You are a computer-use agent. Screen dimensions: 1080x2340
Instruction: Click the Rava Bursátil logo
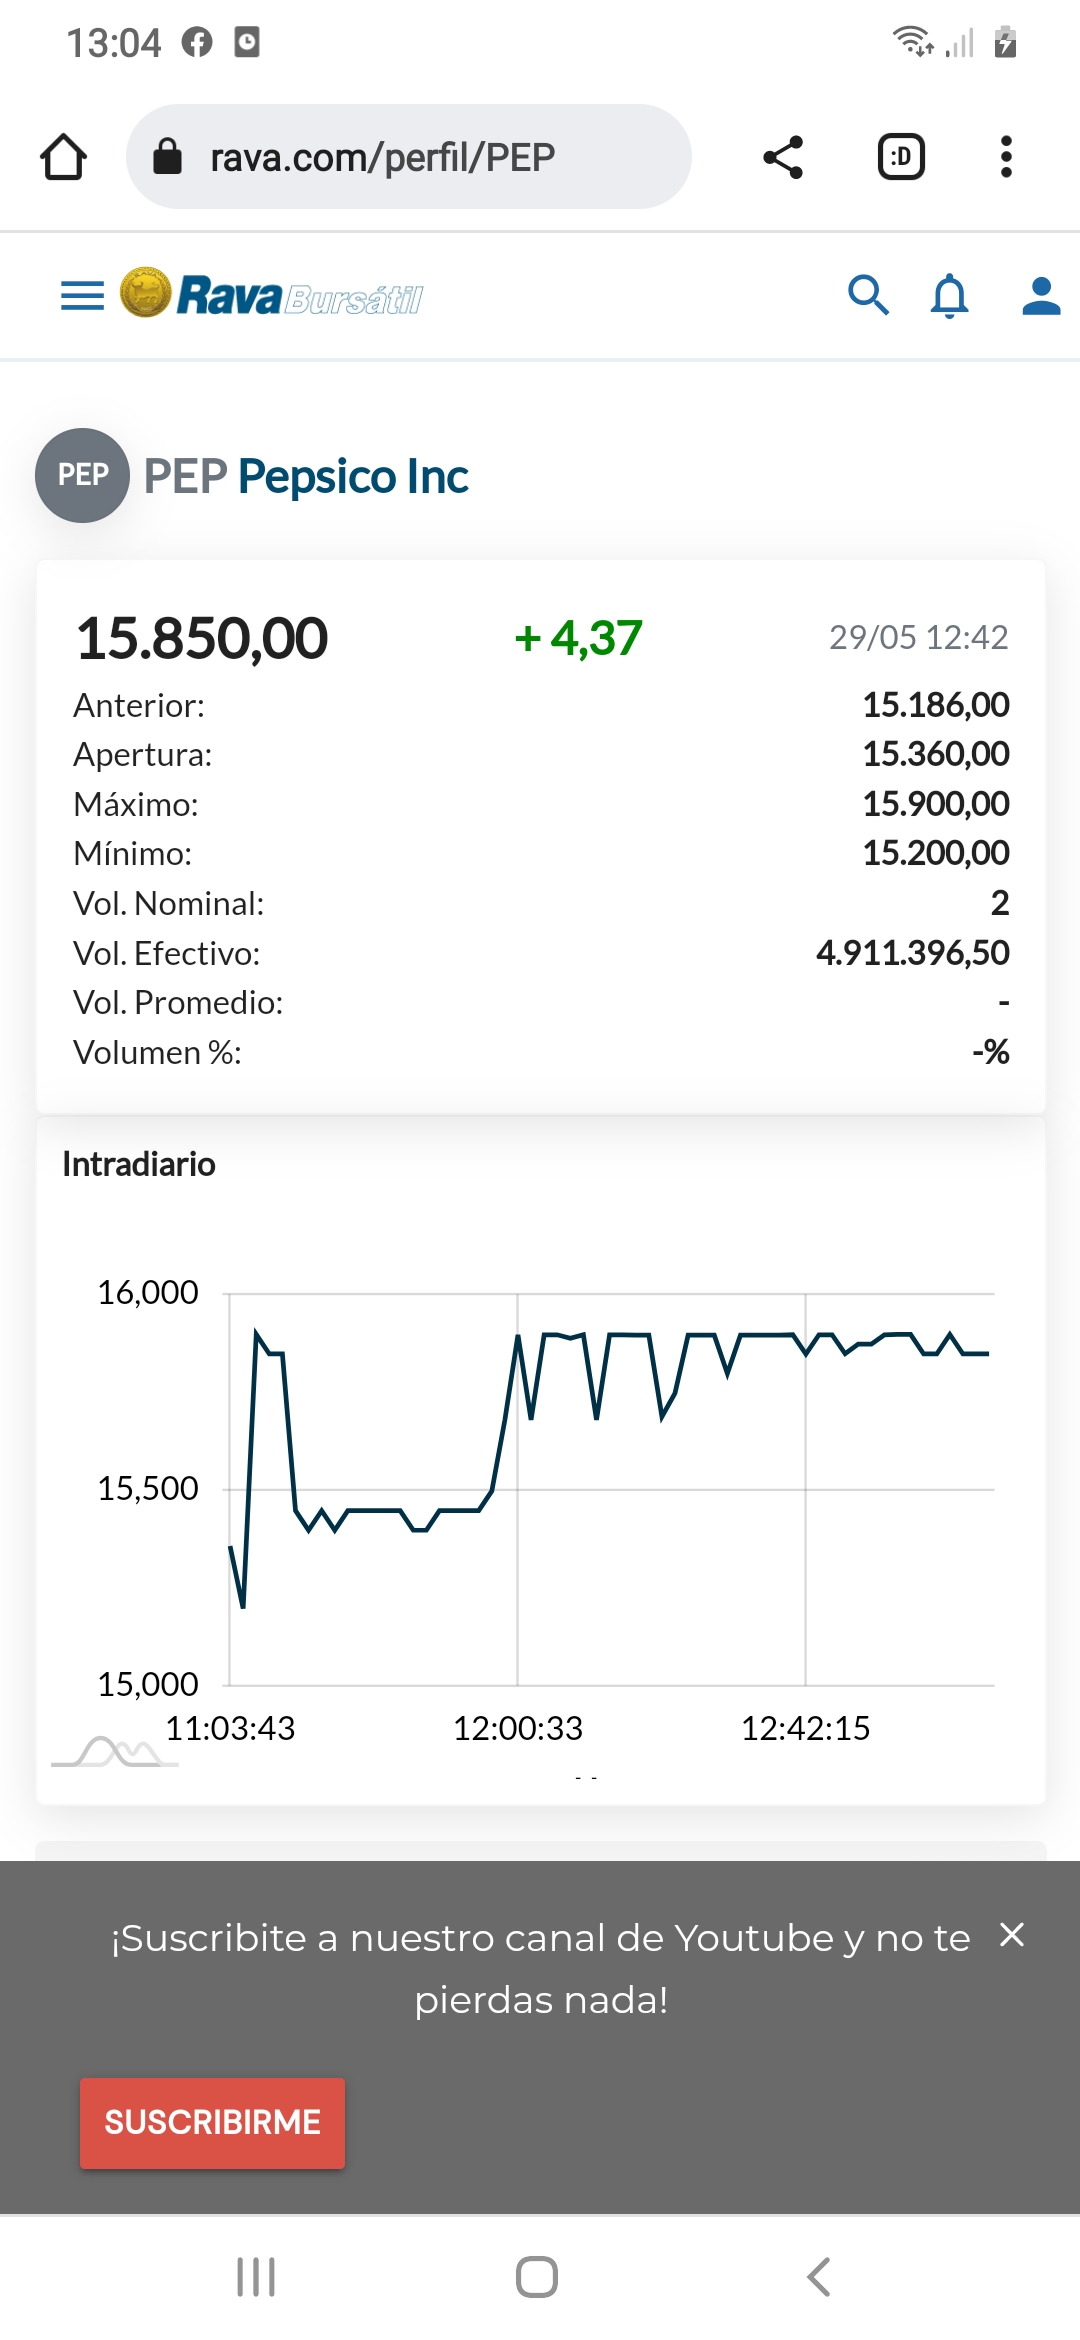click(x=271, y=294)
